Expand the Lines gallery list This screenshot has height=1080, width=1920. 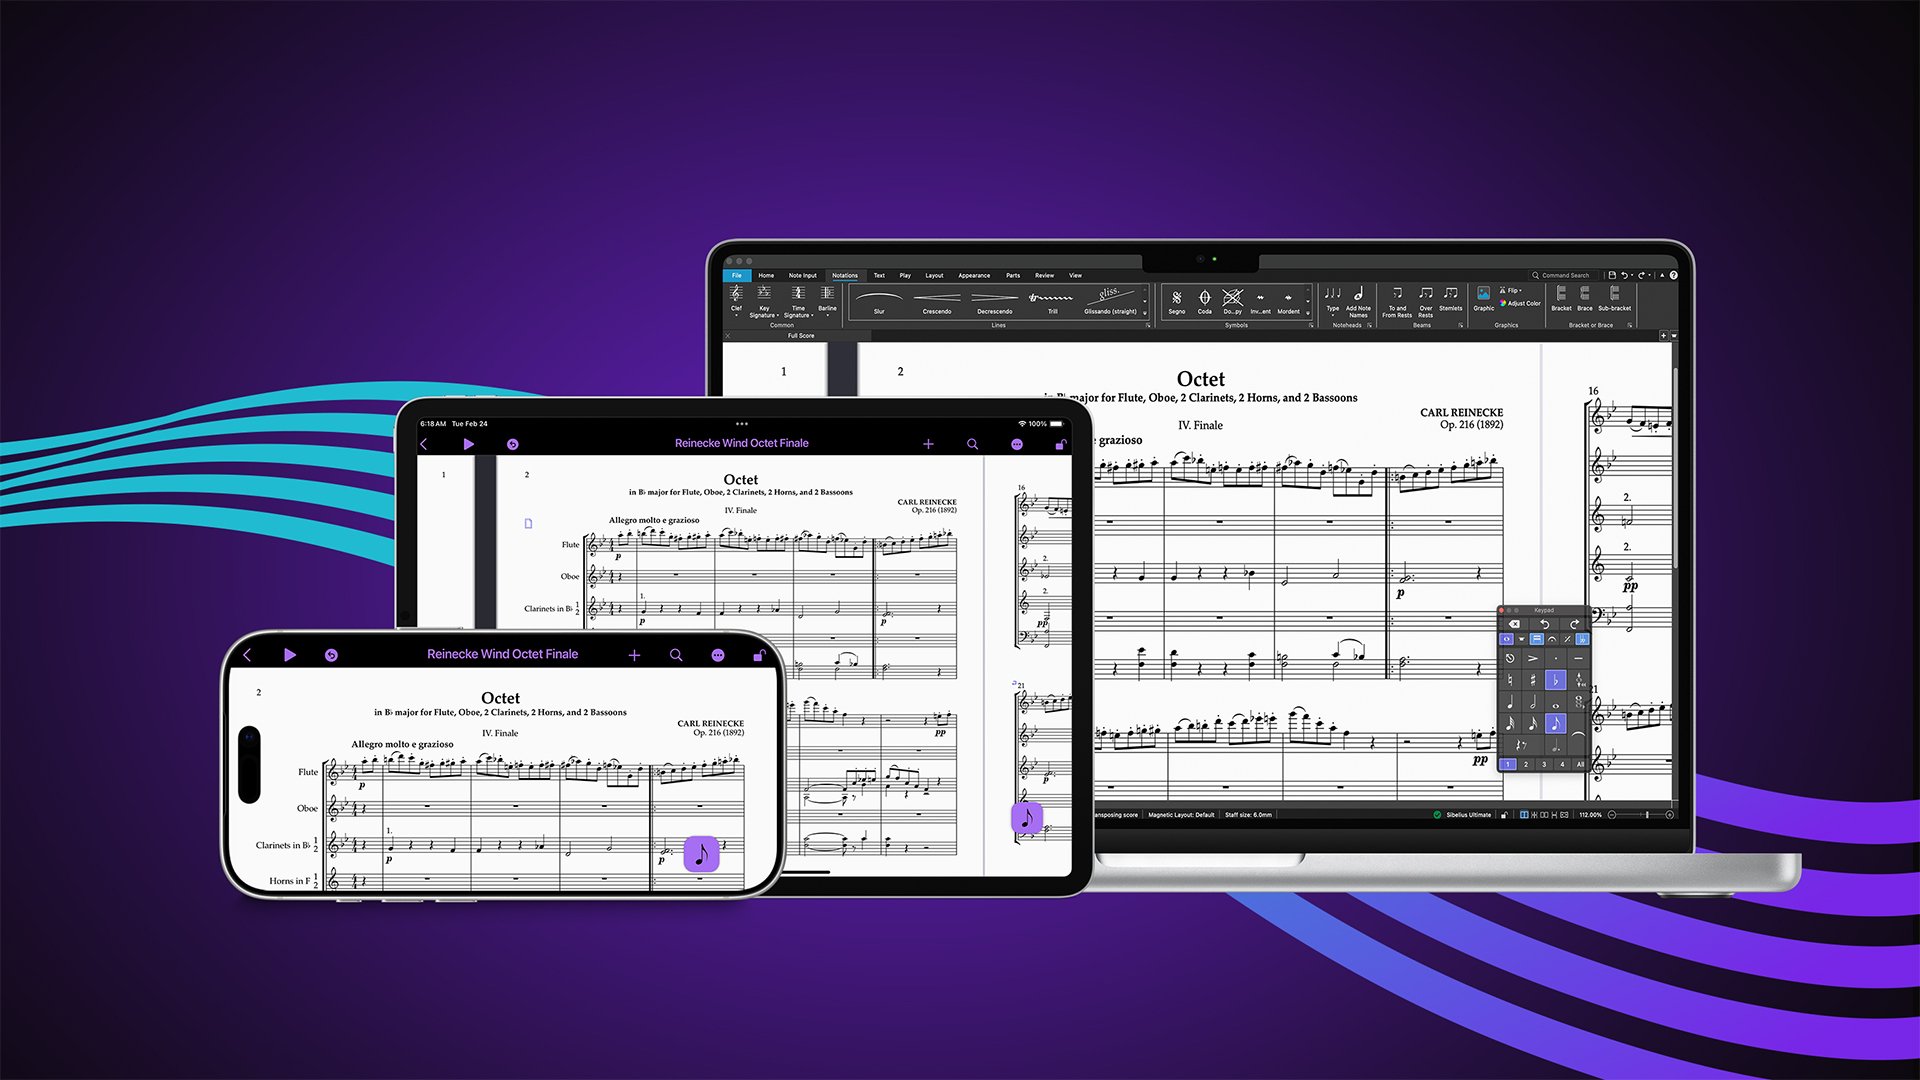(1145, 314)
